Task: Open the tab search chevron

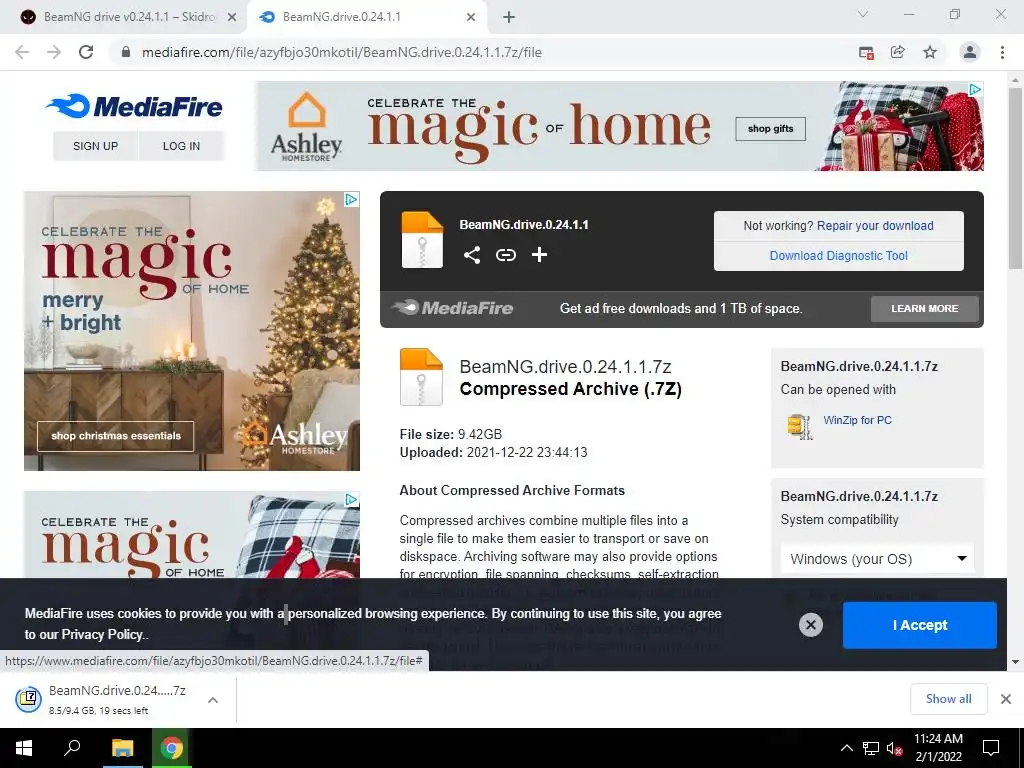Action: click(x=863, y=14)
